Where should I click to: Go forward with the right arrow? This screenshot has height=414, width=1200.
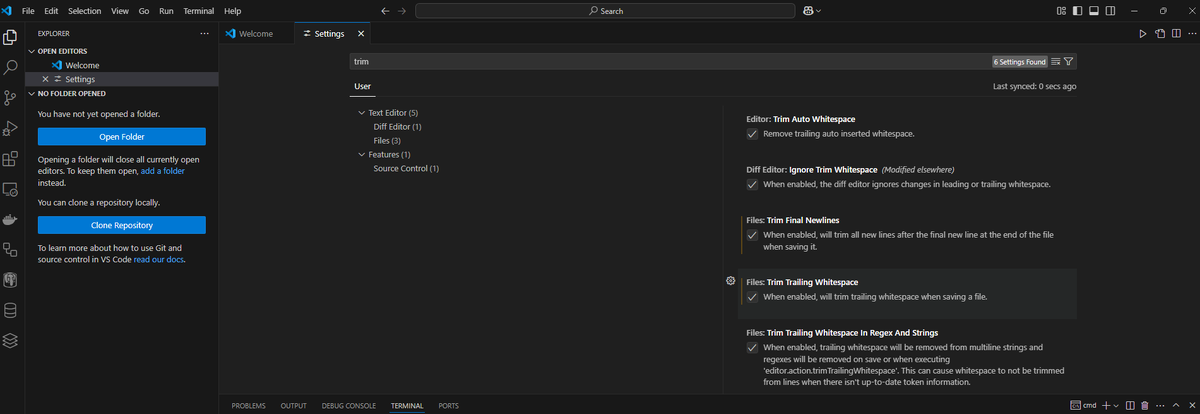[x=402, y=10]
